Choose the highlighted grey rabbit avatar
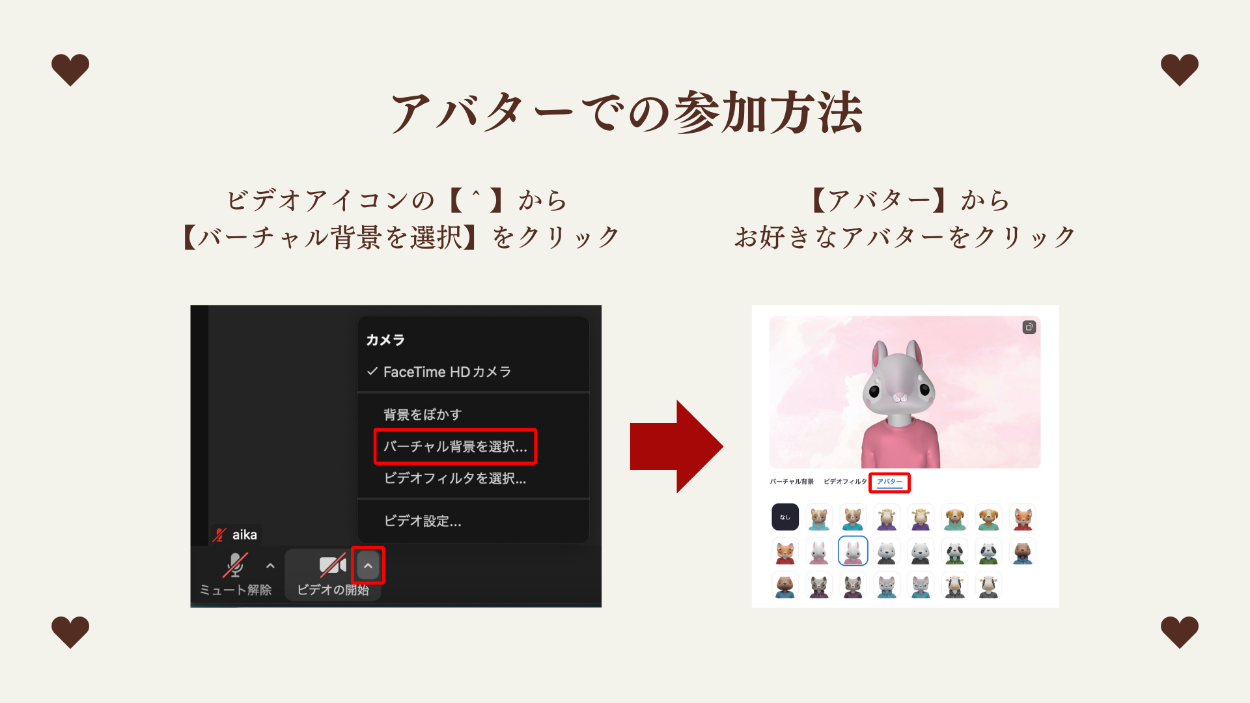 point(853,551)
